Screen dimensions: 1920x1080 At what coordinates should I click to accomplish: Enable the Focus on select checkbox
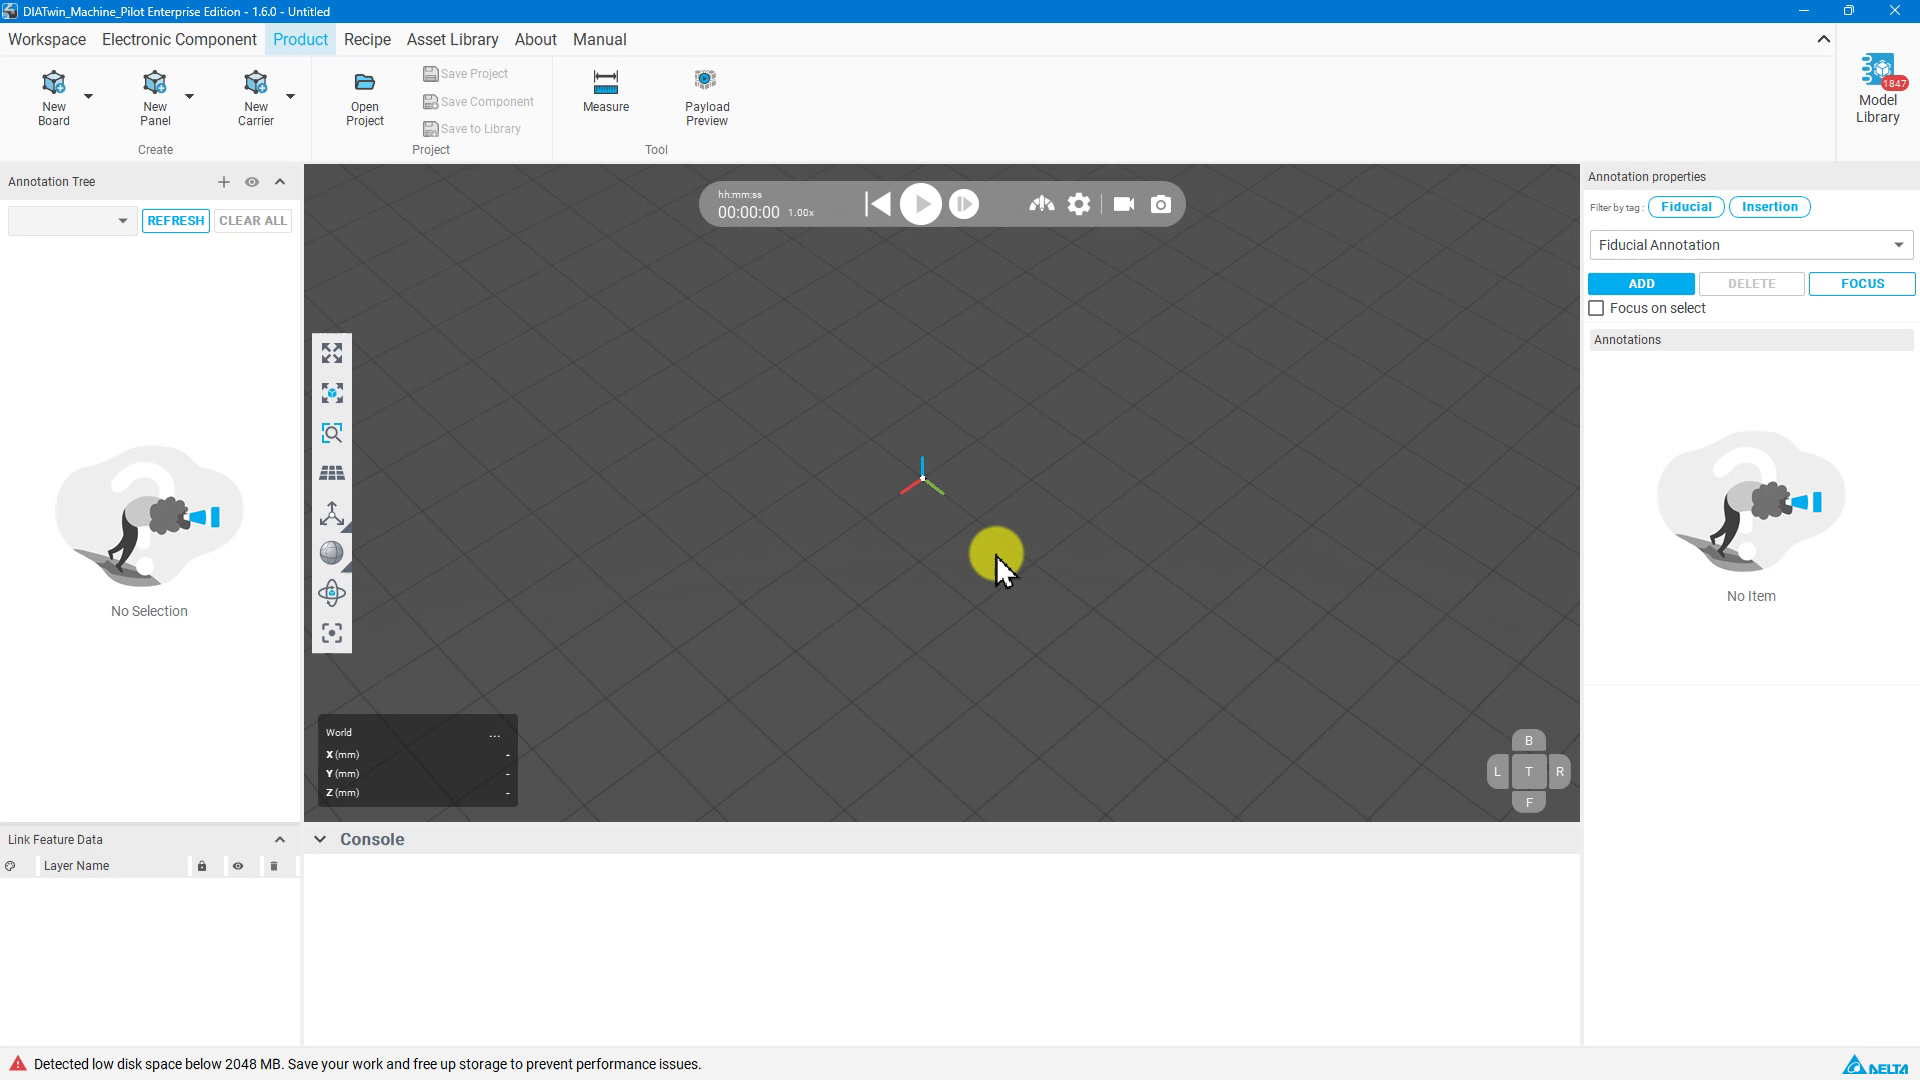tap(1596, 308)
